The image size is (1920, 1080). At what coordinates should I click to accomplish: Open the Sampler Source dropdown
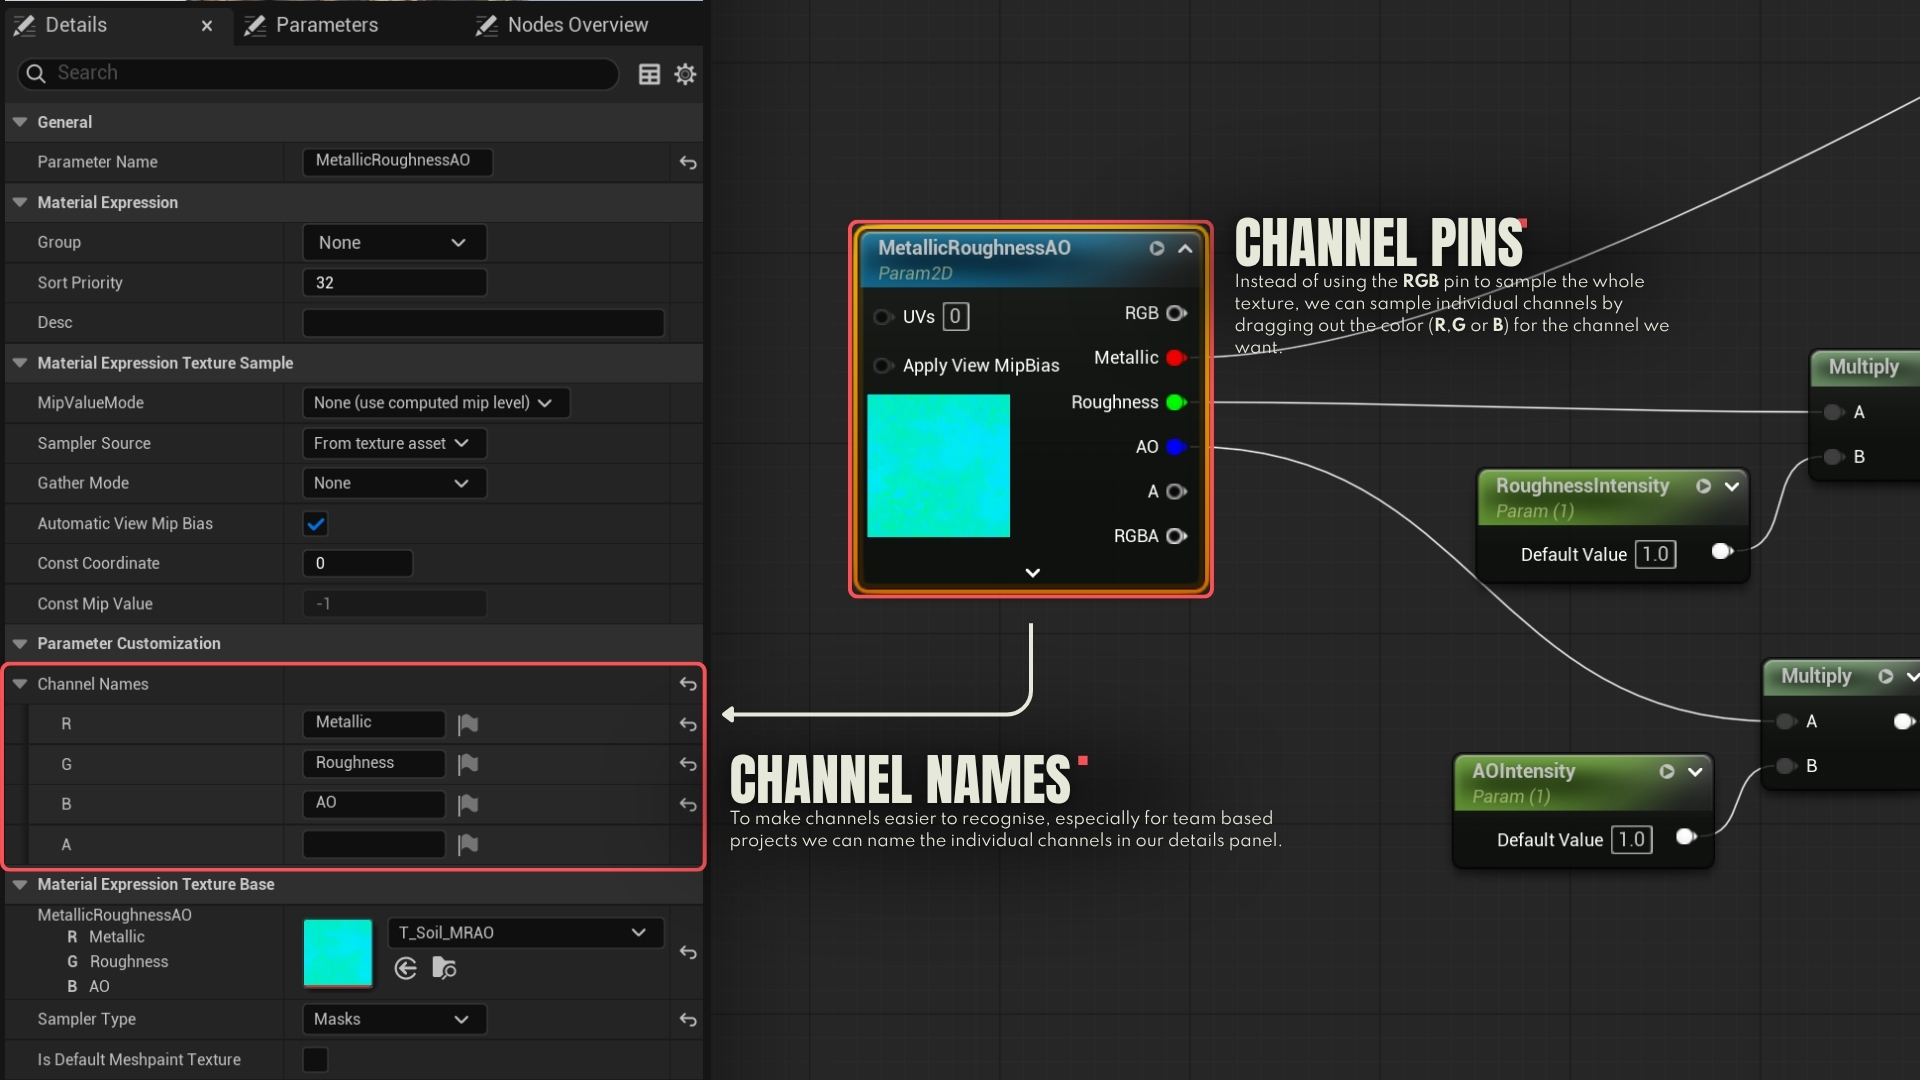pyautogui.click(x=393, y=443)
